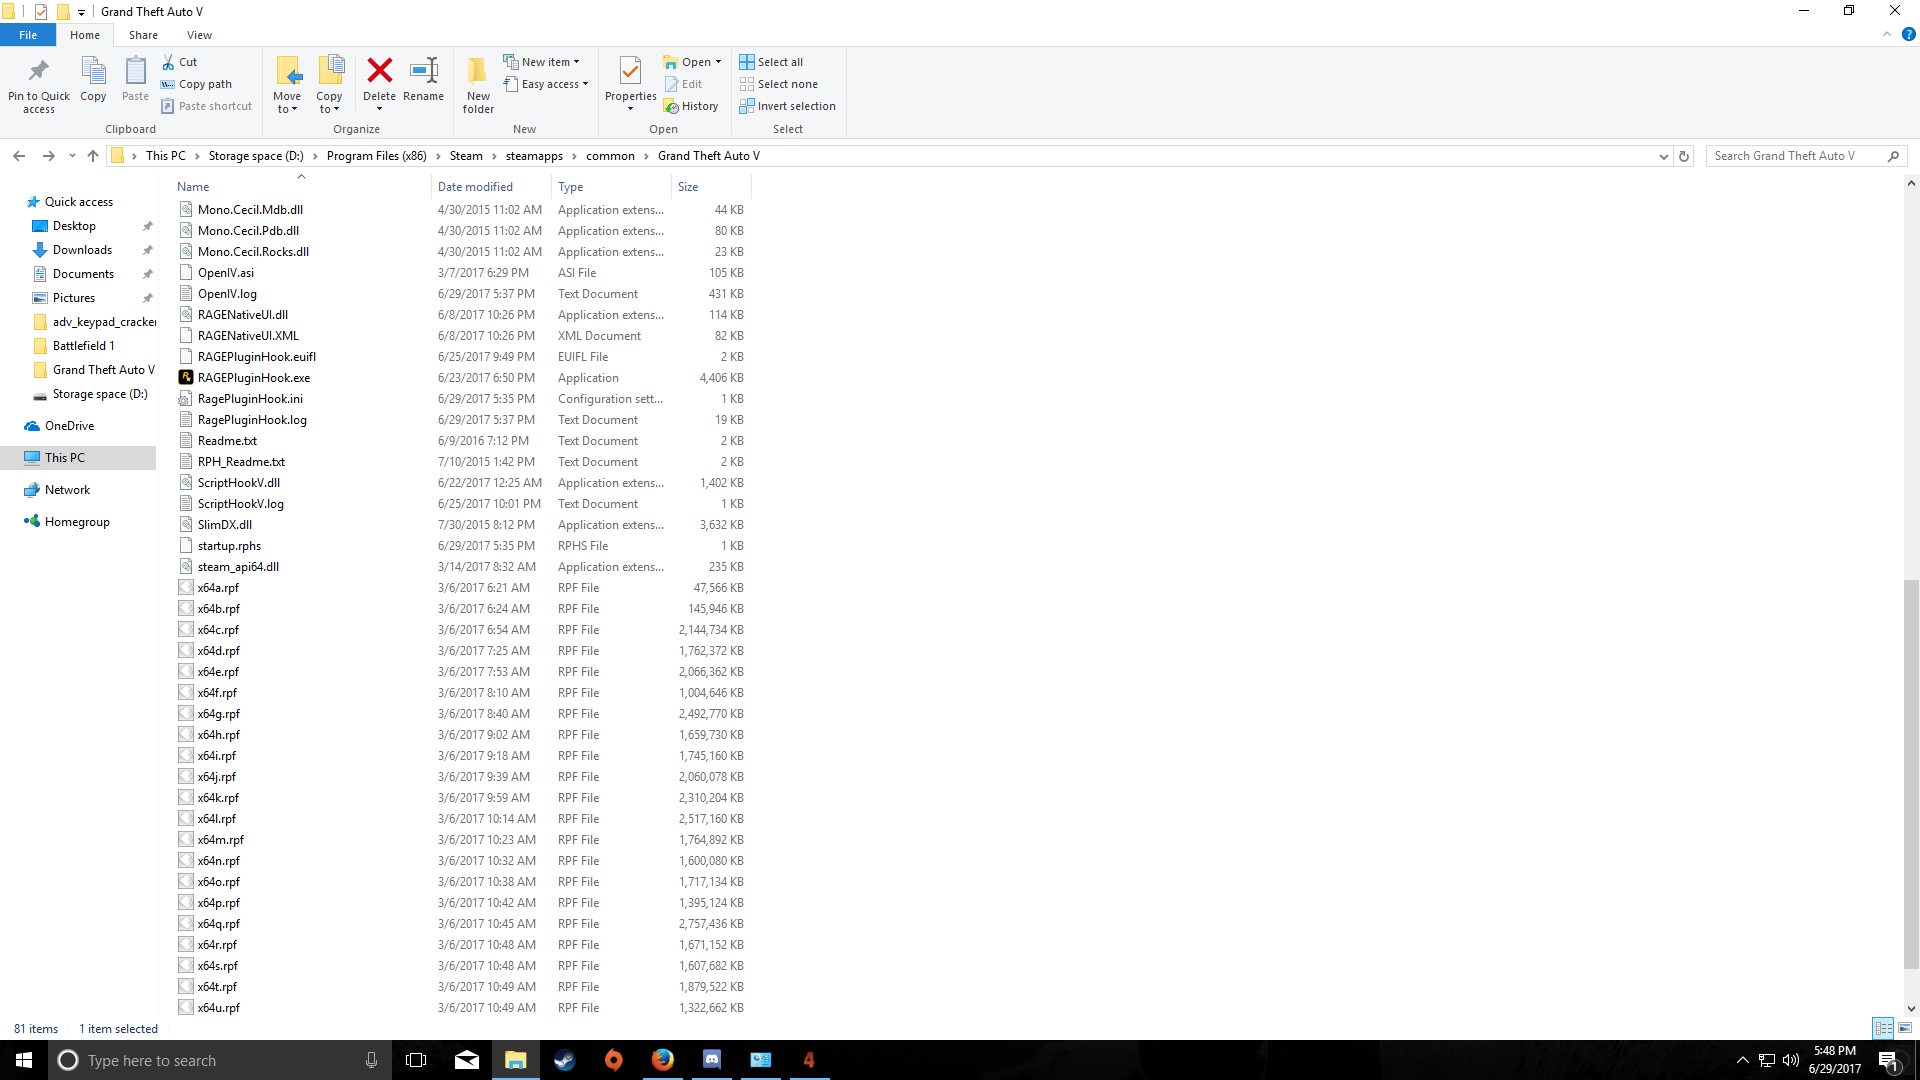The image size is (1920, 1080).
Task: Switch to details view toggle at bottom right
Action: click(1883, 1028)
